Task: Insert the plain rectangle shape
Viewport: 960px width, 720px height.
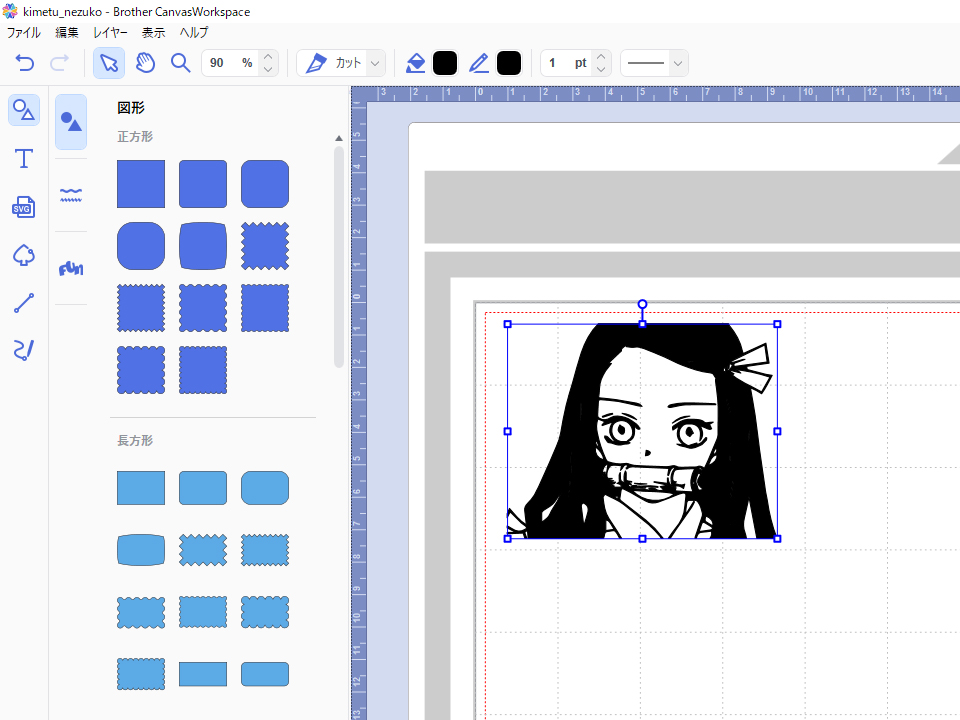Action: (x=141, y=488)
